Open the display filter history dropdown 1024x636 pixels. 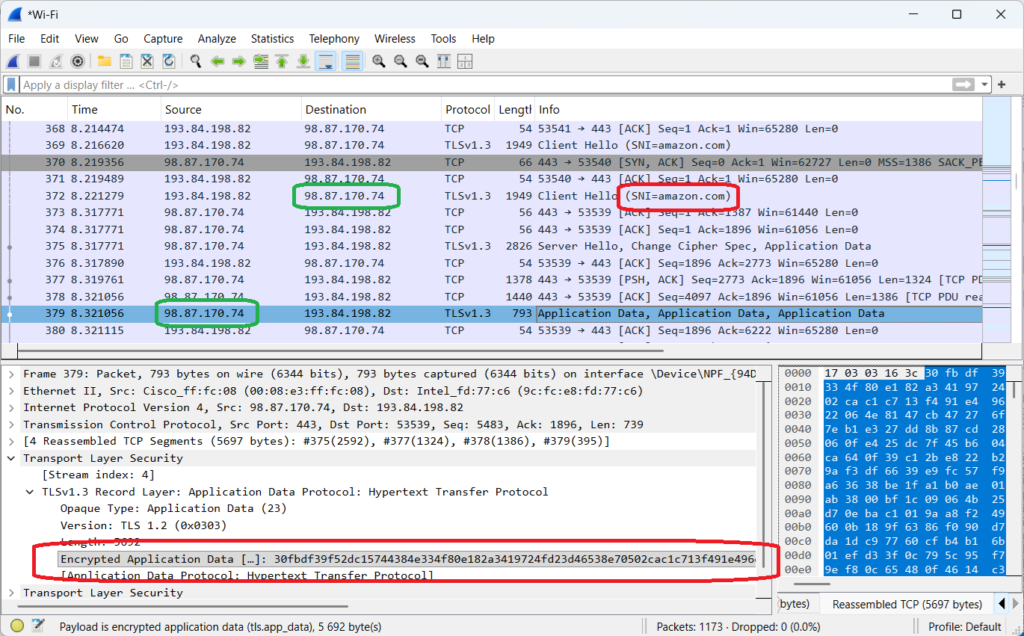pyautogui.click(x=986, y=85)
